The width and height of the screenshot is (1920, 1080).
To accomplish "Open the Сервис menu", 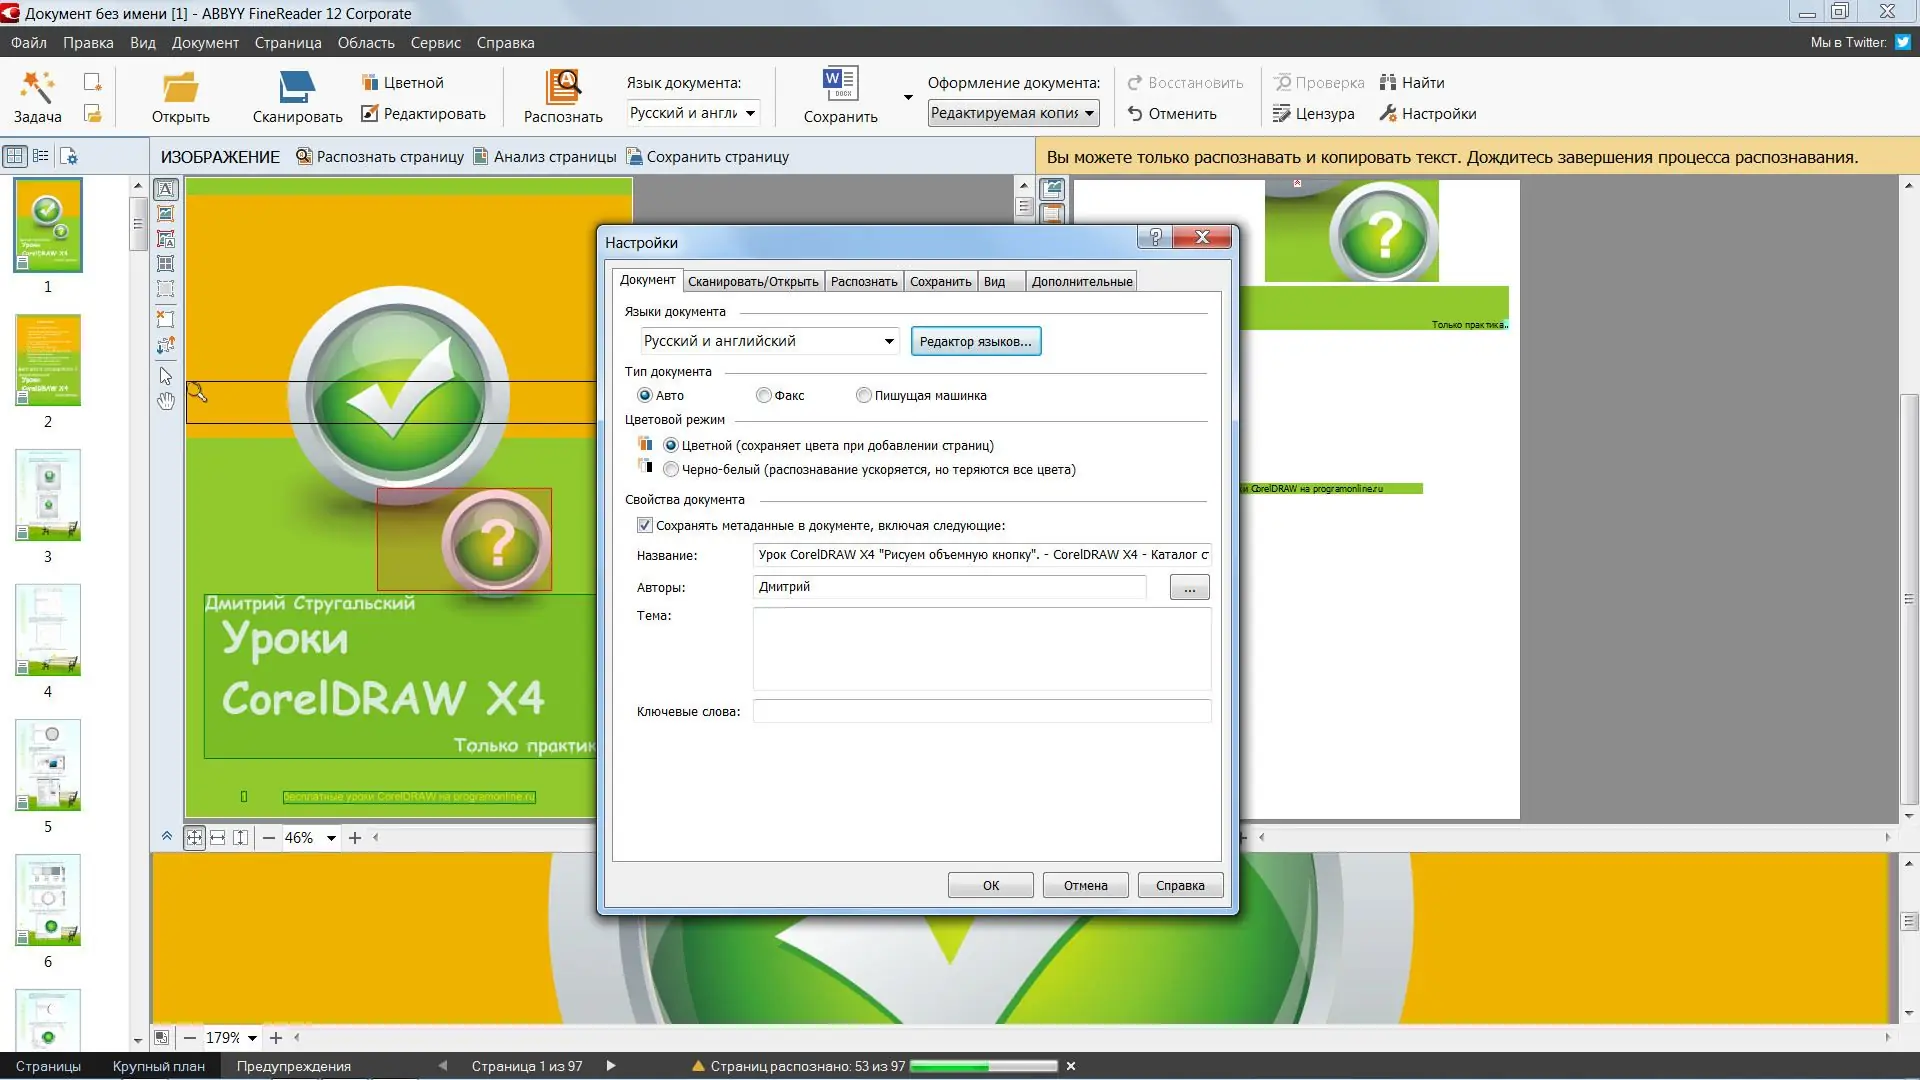I will (x=435, y=43).
